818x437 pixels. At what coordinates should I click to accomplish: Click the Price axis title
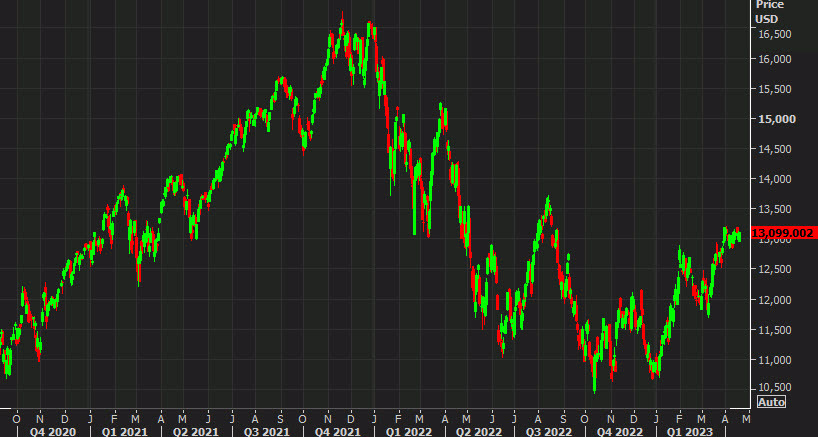pos(769,5)
